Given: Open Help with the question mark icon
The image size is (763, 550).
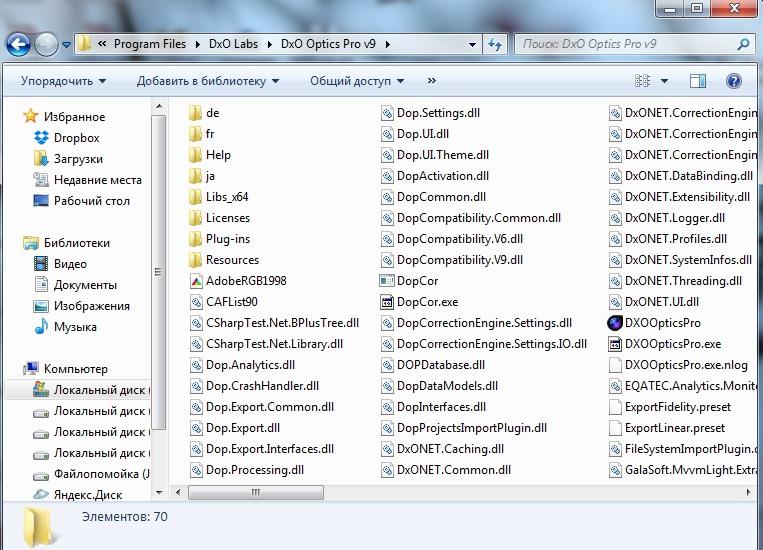Looking at the screenshot, I should [x=733, y=81].
